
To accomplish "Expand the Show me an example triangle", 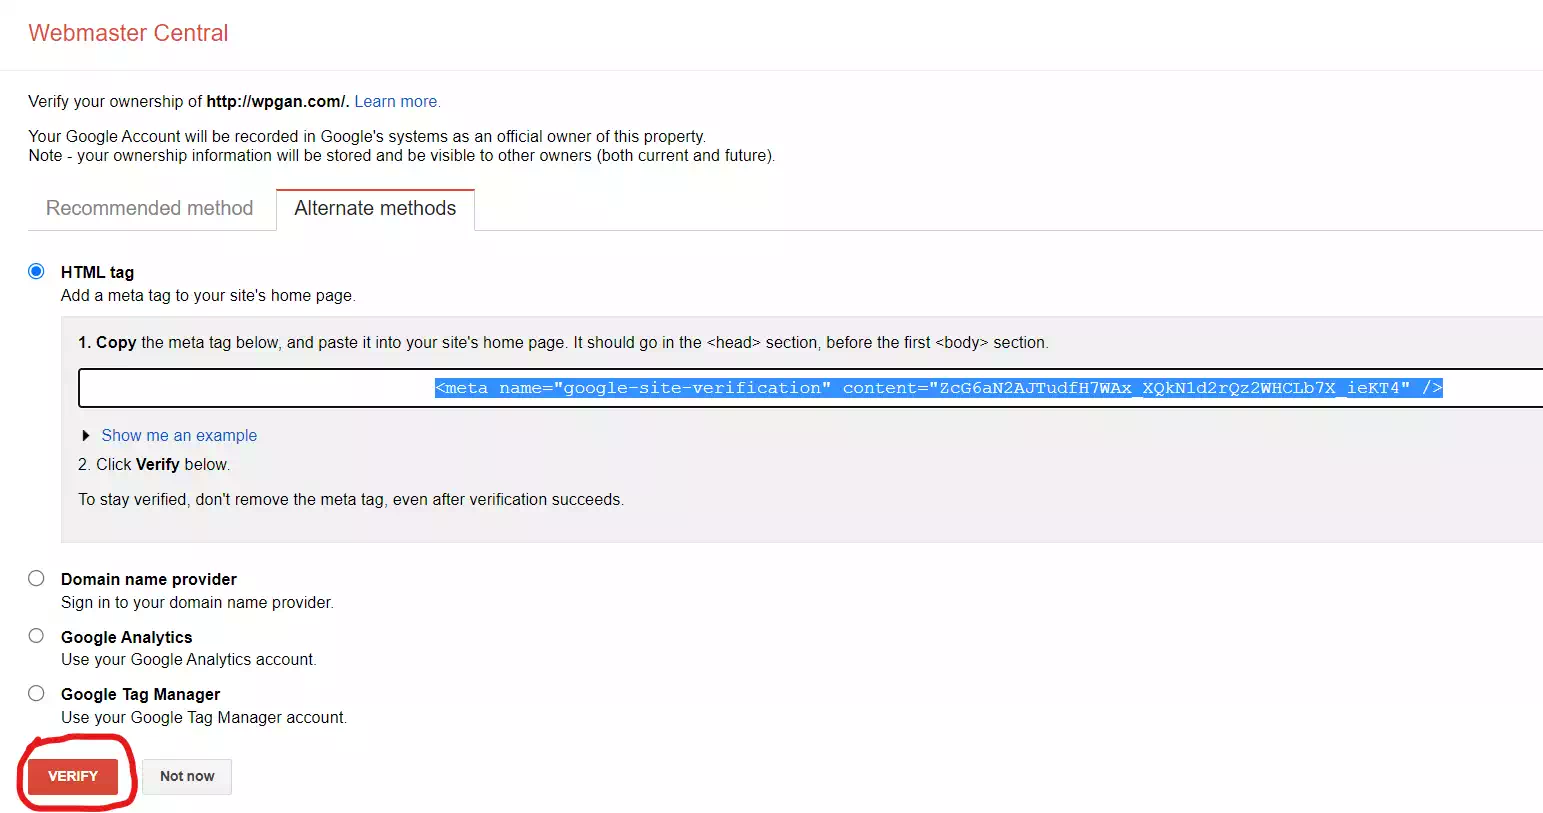I will [x=86, y=435].
